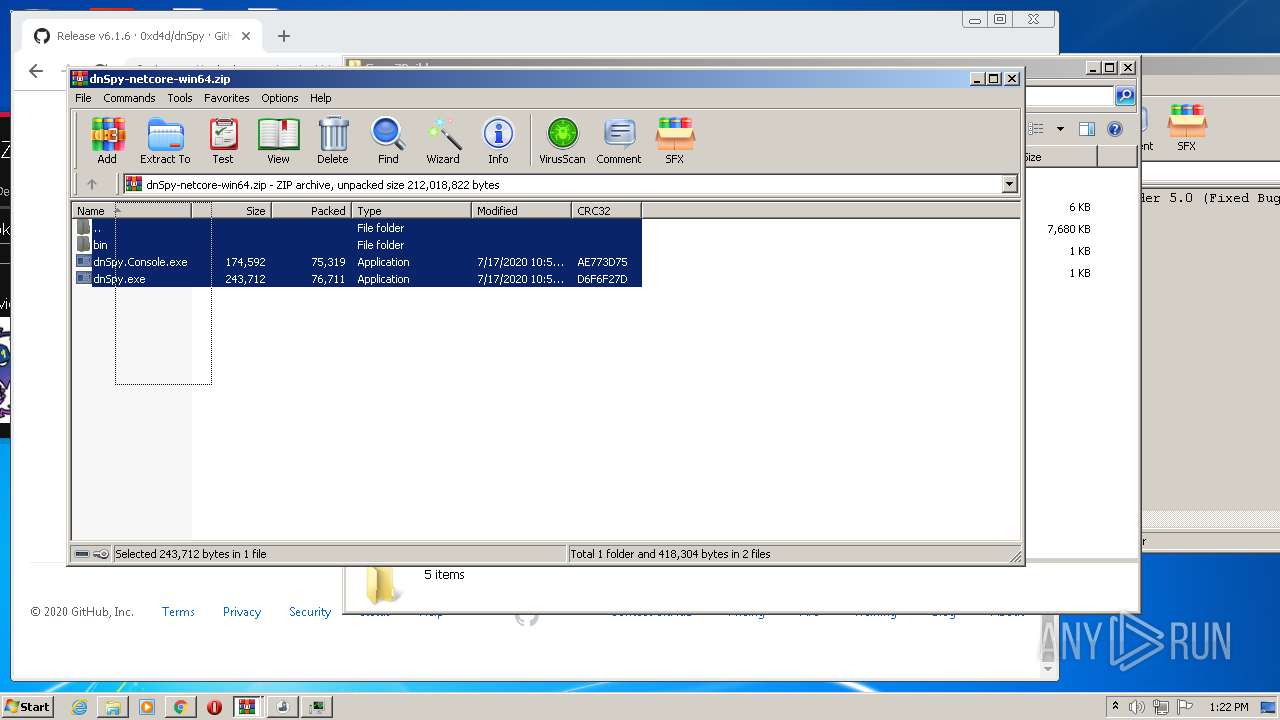Open the File menu

pos(83,98)
